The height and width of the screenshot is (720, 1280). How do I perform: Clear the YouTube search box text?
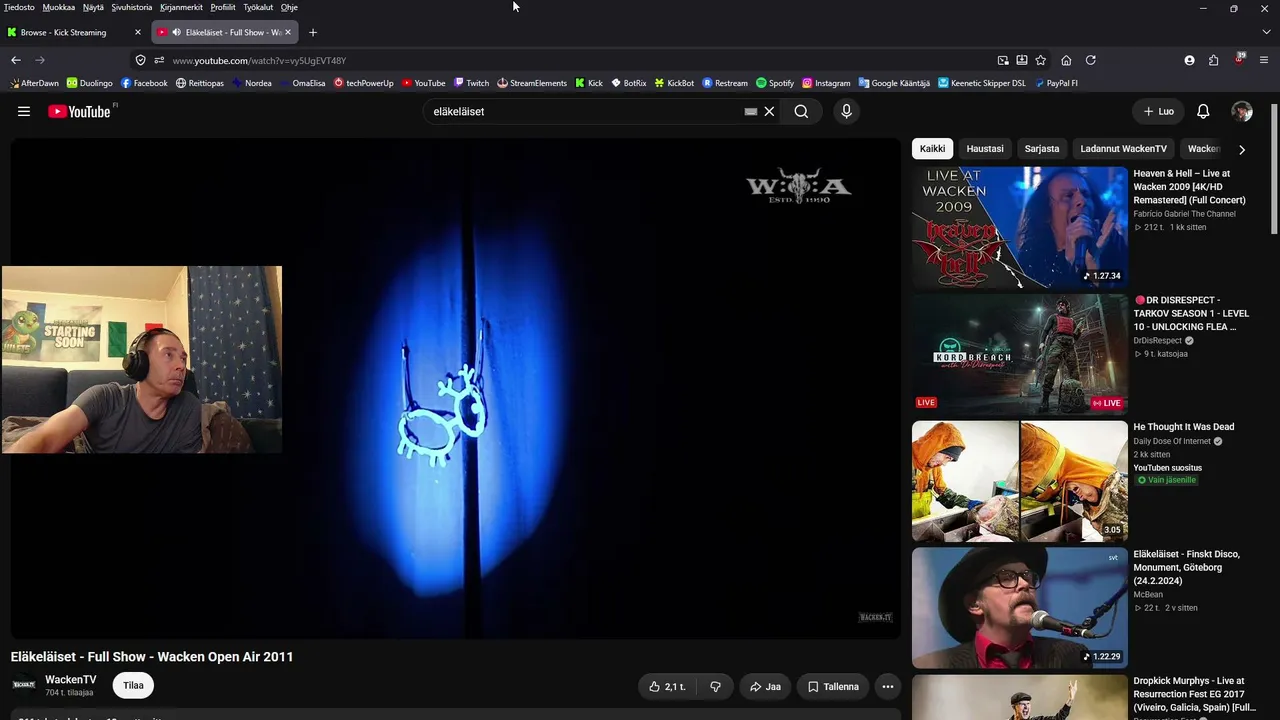tap(769, 111)
